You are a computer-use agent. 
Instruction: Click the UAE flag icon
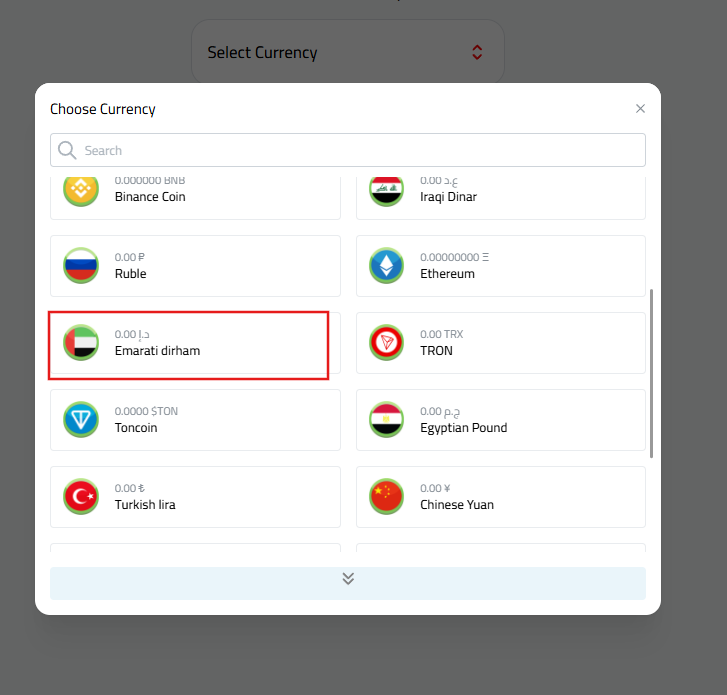pos(81,342)
